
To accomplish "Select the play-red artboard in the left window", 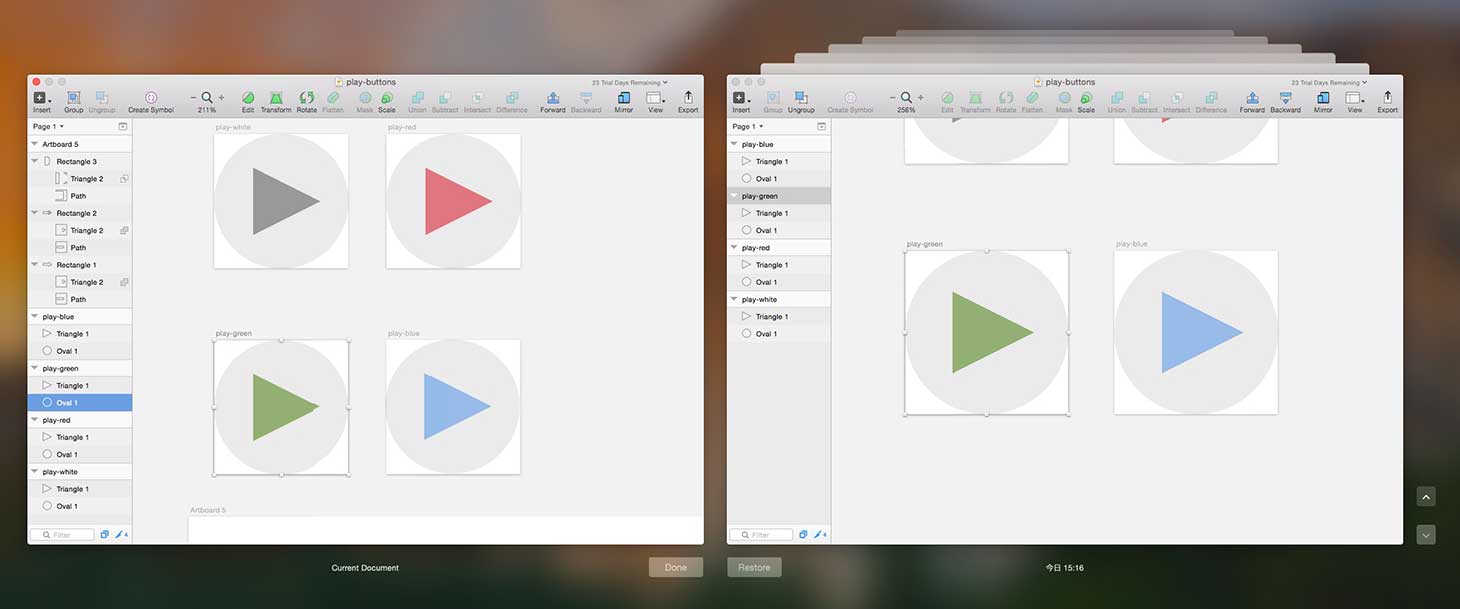I will click(453, 201).
